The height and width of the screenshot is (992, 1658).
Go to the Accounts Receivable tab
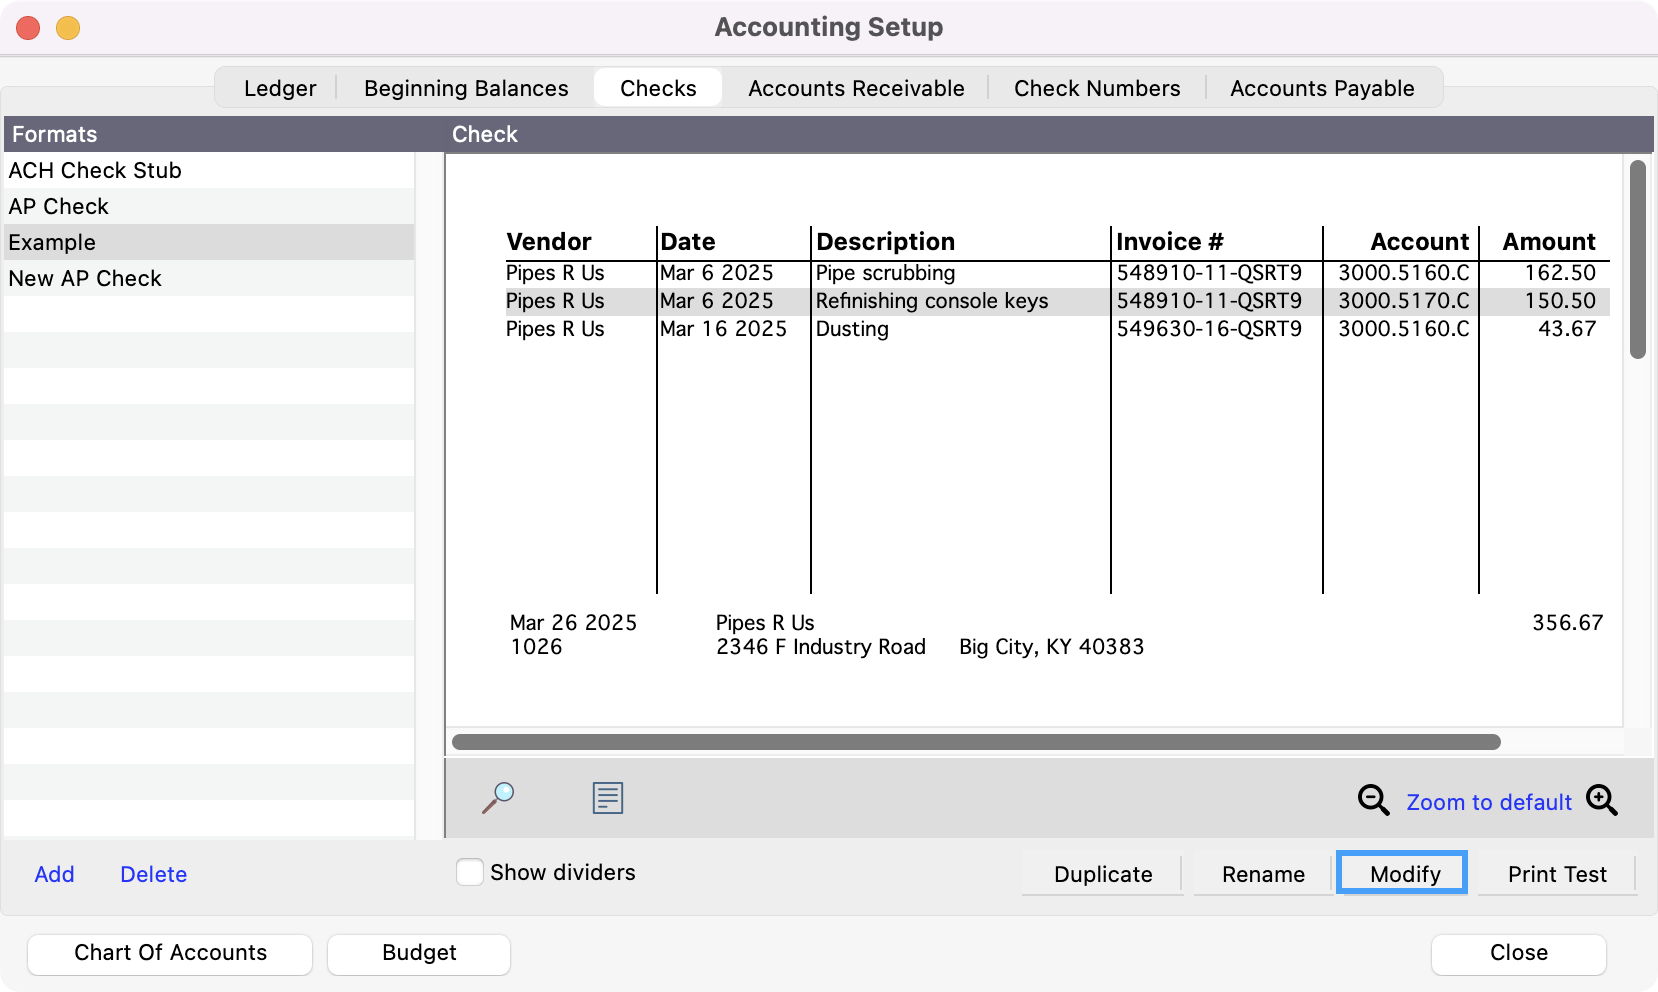pyautogui.click(x=856, y=88)
